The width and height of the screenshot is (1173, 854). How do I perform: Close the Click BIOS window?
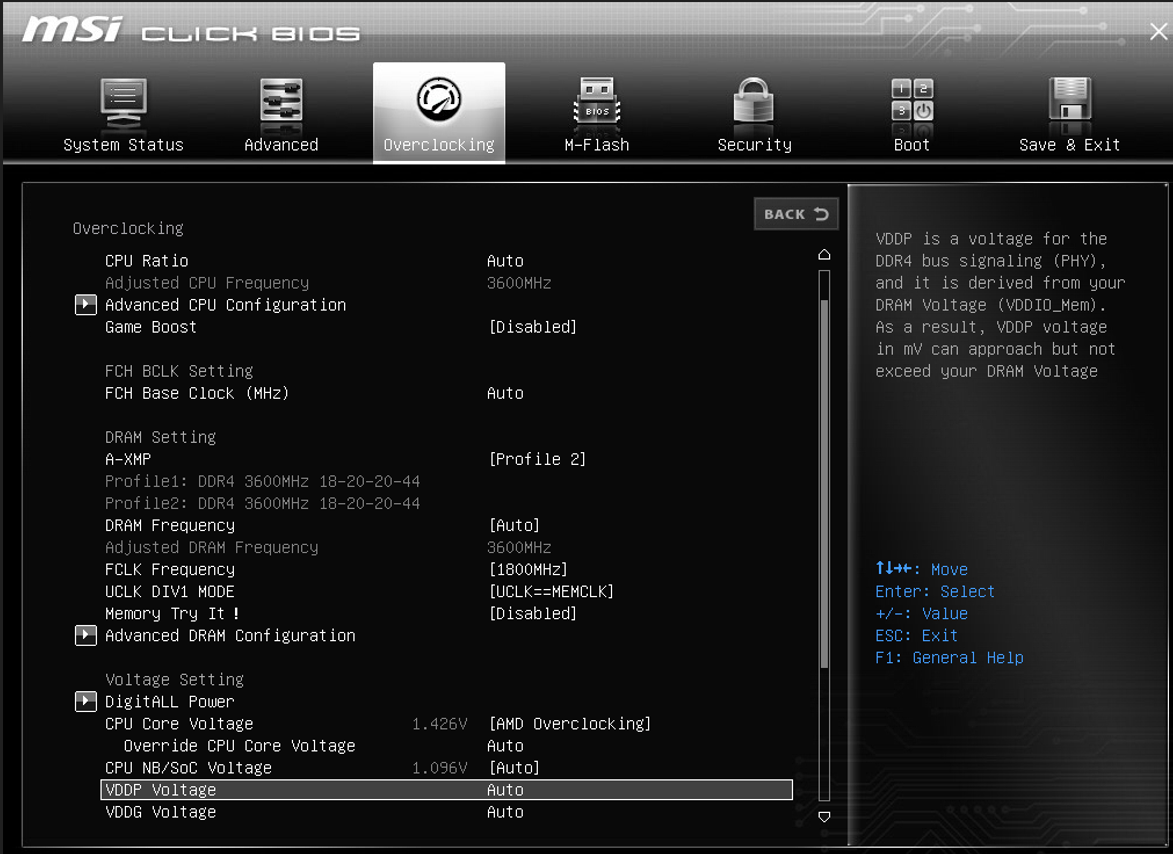click(x=1158, y=31)
